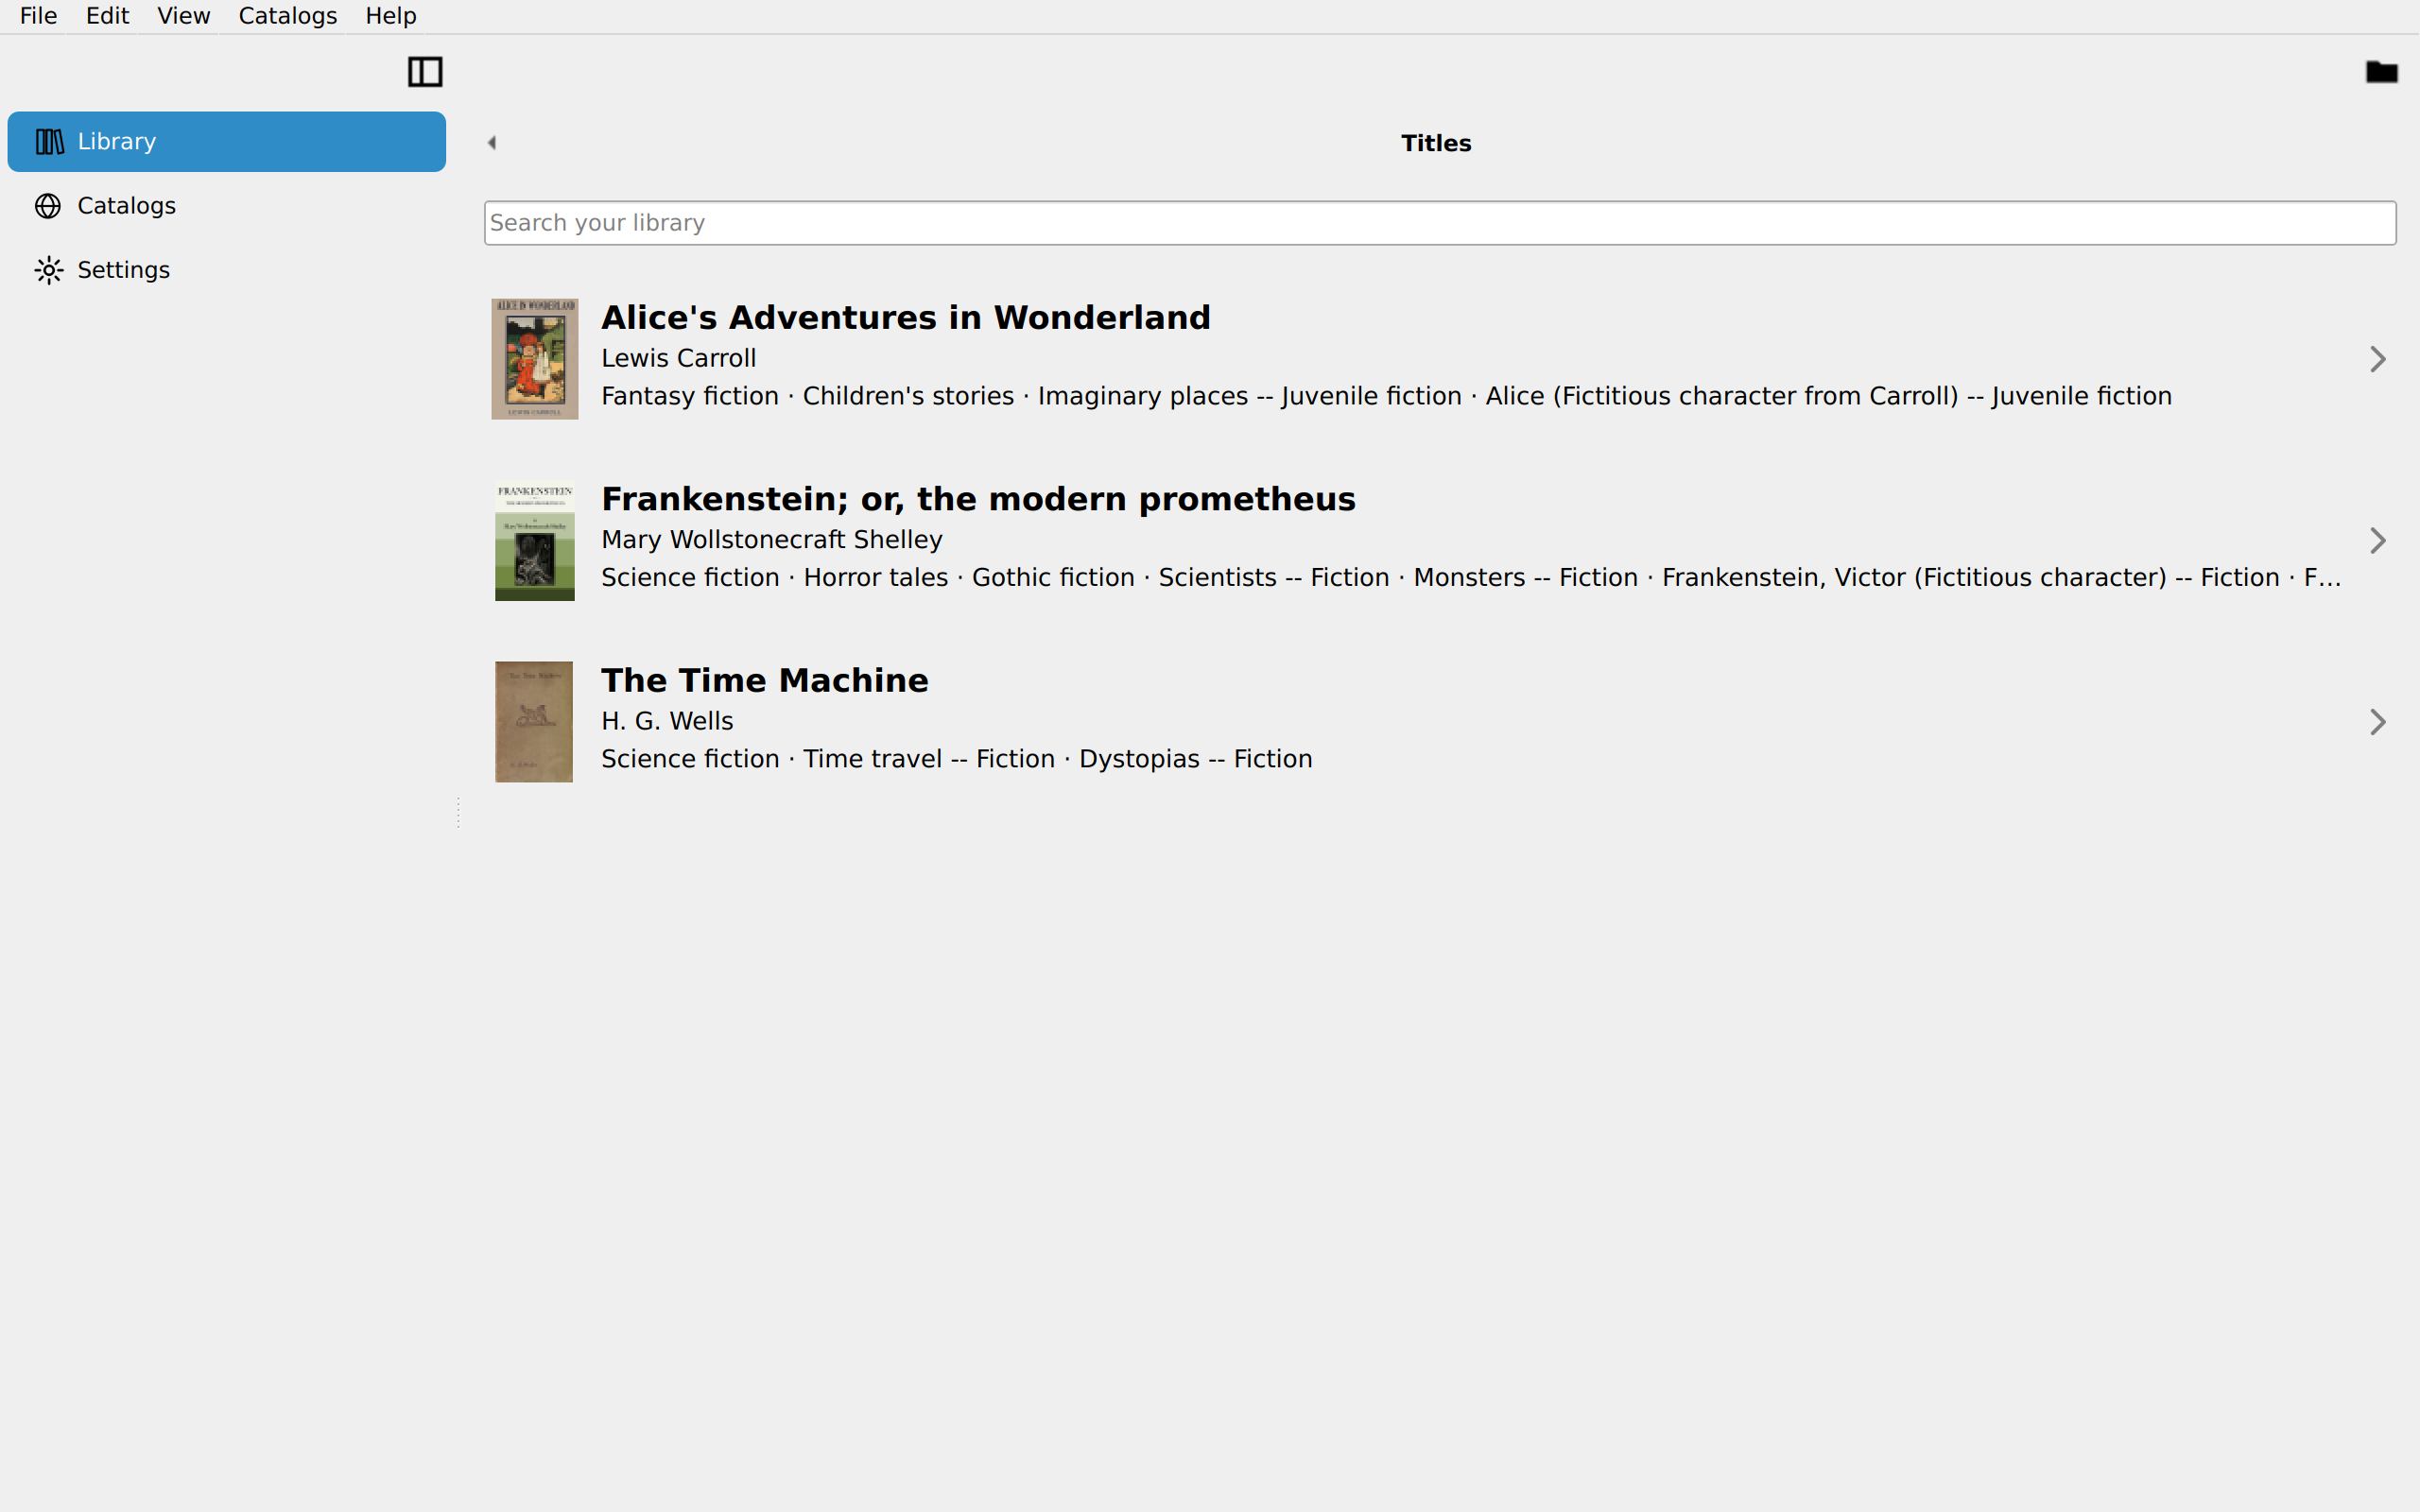Open The Time Machine title
The image size is (2420, 1512).
[764, 681]
